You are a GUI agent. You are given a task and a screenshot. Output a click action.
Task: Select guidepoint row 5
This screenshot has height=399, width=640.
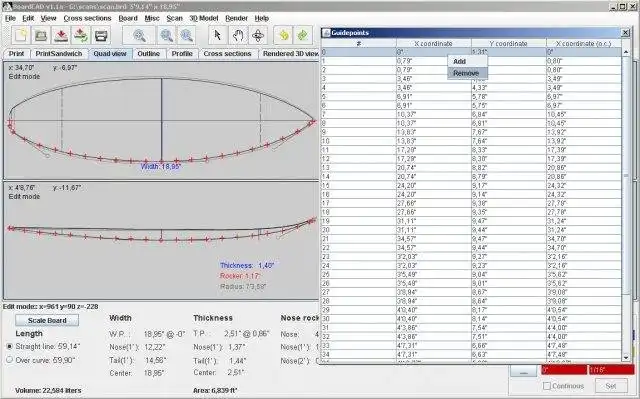[471, 97]
